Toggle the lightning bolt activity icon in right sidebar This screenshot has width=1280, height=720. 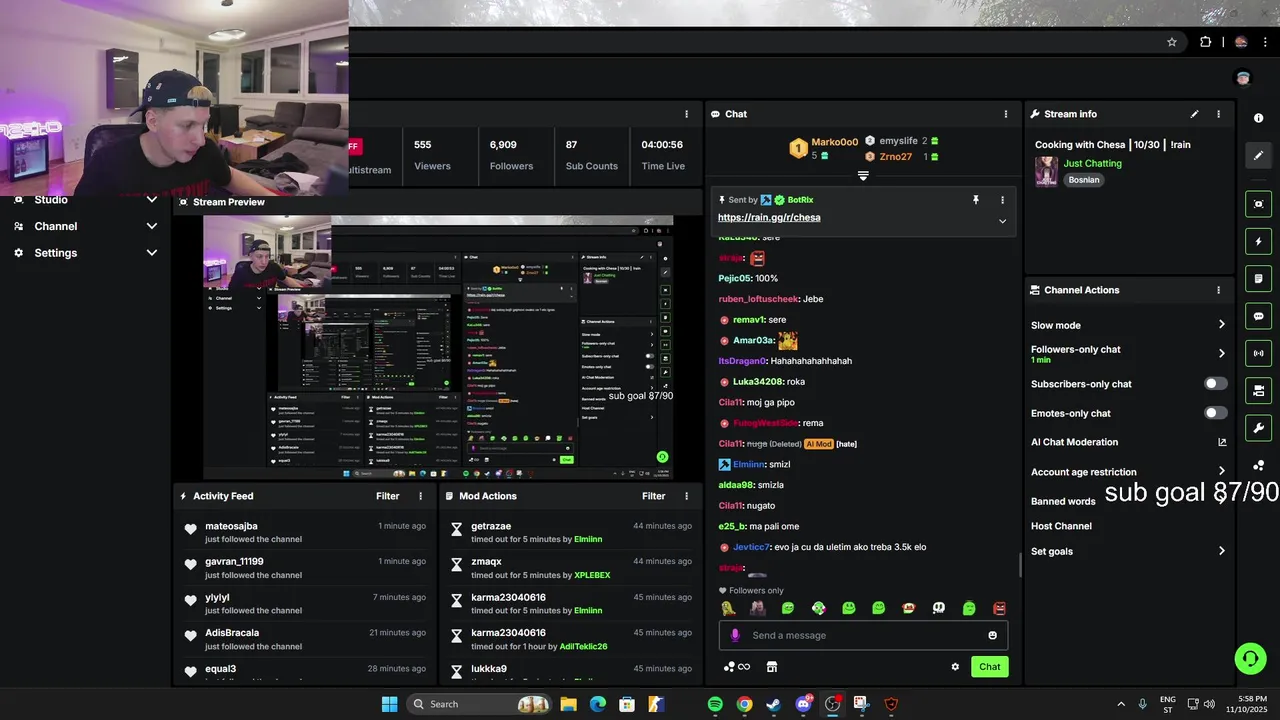[x=1258, y=241]
